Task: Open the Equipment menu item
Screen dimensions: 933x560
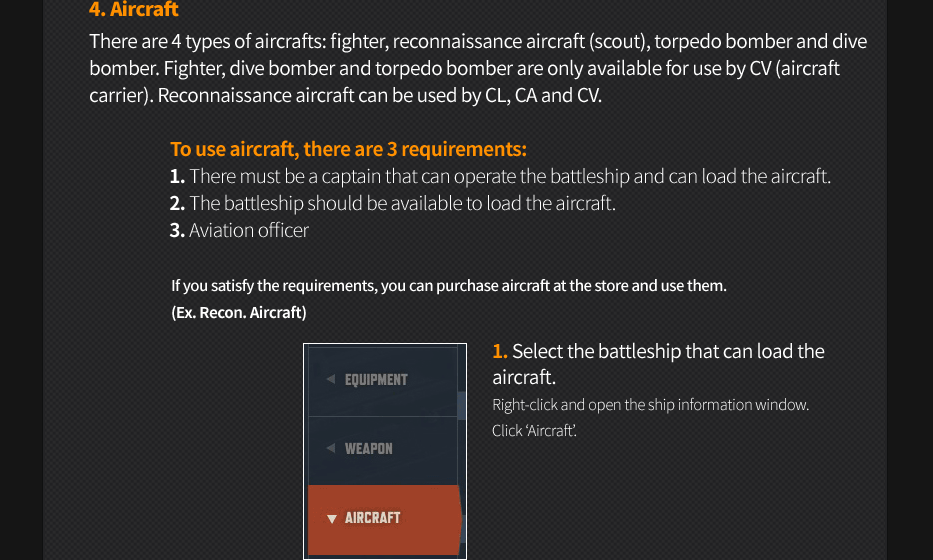Action: click(376, 380)
